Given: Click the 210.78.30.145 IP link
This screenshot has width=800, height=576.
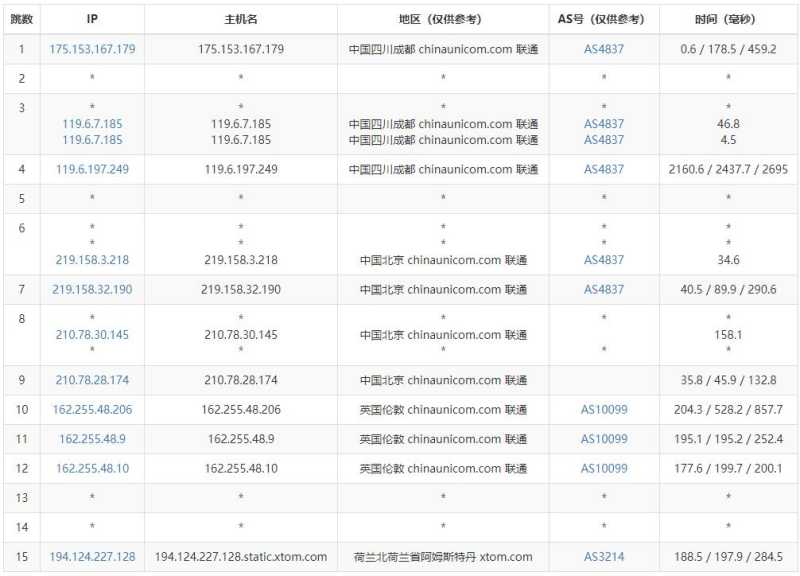Looking at the screenshot, I should pos(90,334).
